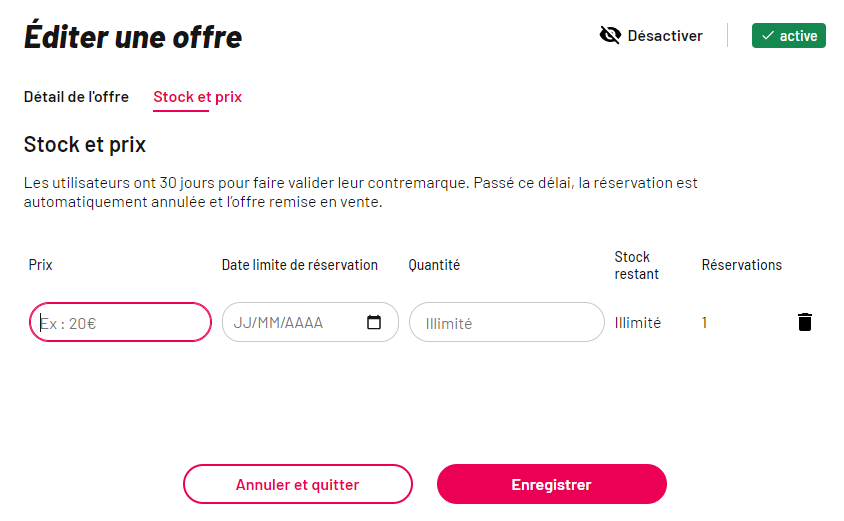This screenshot has width=844, height=521.
Task: Click the crossed-out eye icon beside Désactiver
Action: (610, 36)
